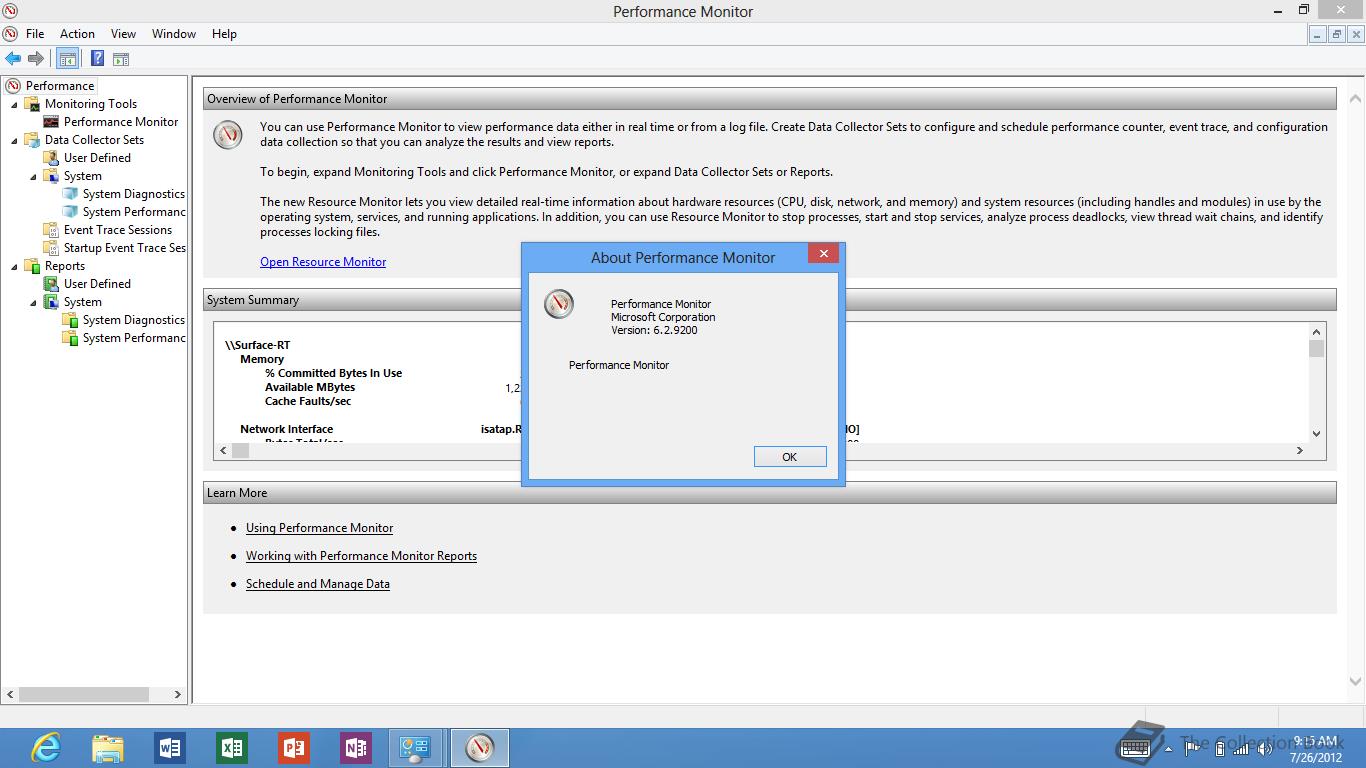Image resolution: width=1366 pixels, height=768 pixels.
Task: Launch Internet Explorer from the taskbar
Action: tap(46, 748)
